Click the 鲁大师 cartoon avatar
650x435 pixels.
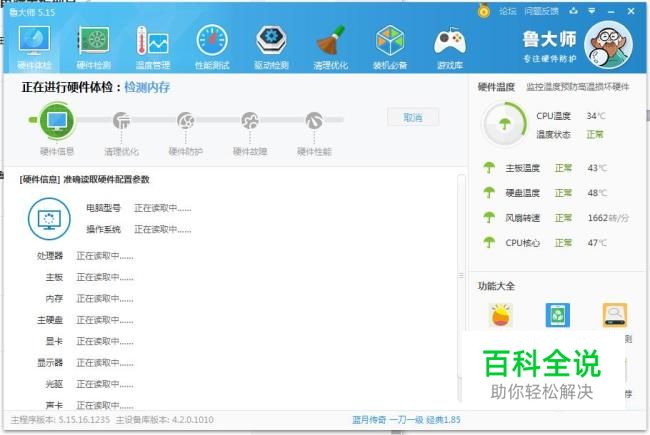point(608,45)
